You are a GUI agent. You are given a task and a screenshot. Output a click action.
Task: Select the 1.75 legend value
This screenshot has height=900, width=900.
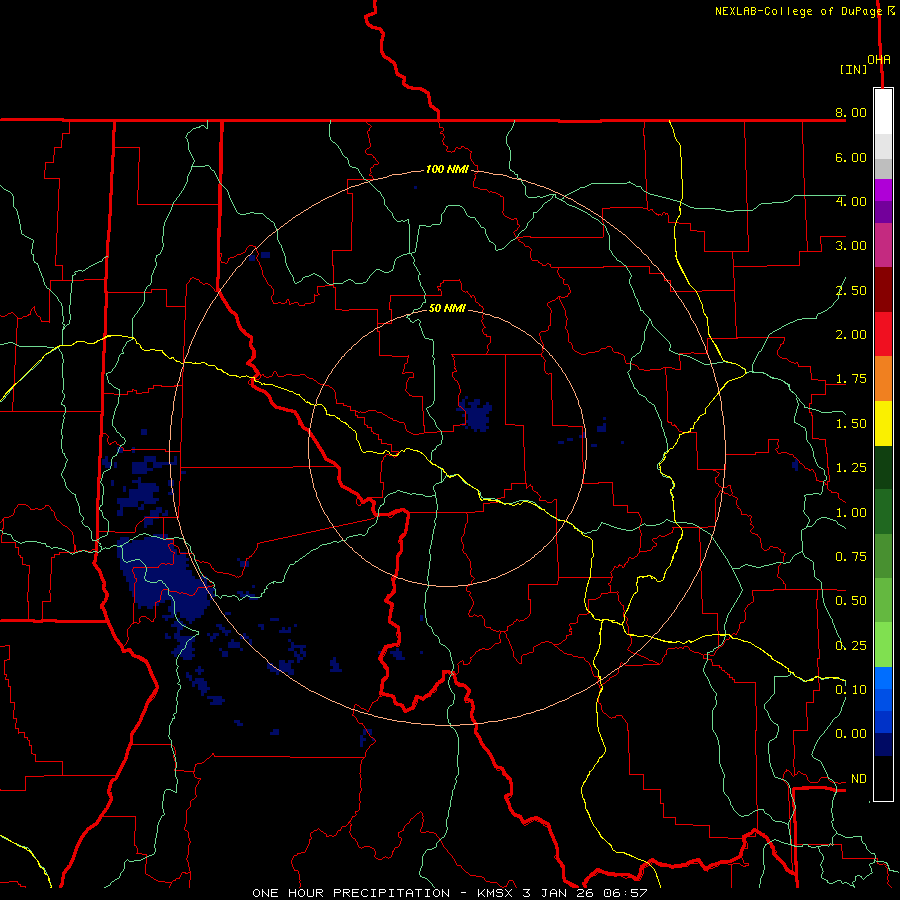(851, 379)
